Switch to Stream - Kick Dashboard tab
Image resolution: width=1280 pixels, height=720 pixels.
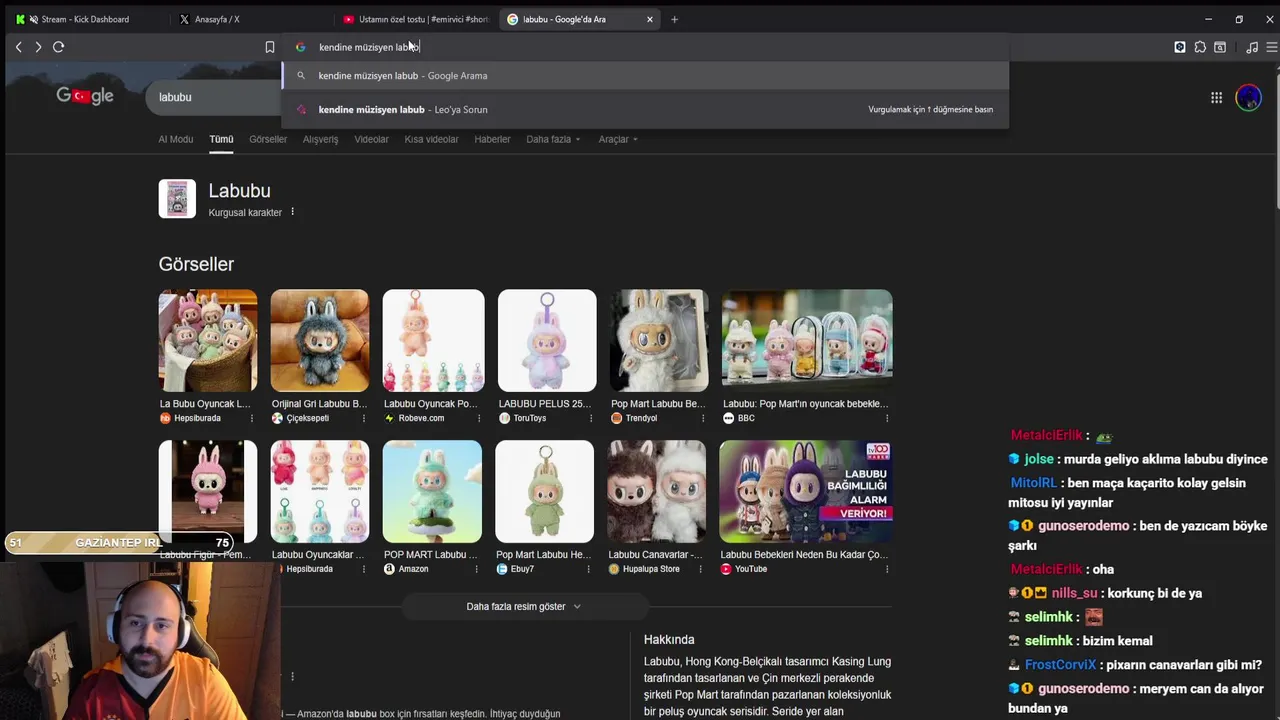[x=85, y=19]
